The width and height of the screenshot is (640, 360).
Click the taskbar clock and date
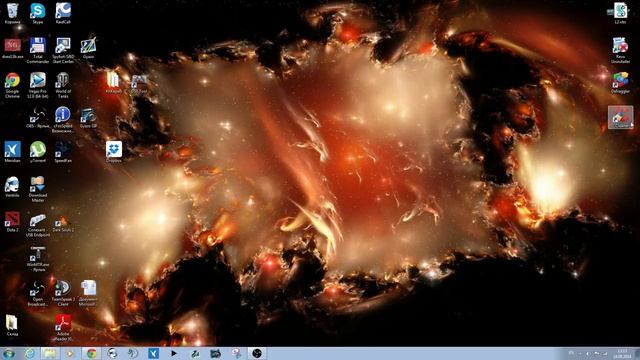click(x=622, y=354)
